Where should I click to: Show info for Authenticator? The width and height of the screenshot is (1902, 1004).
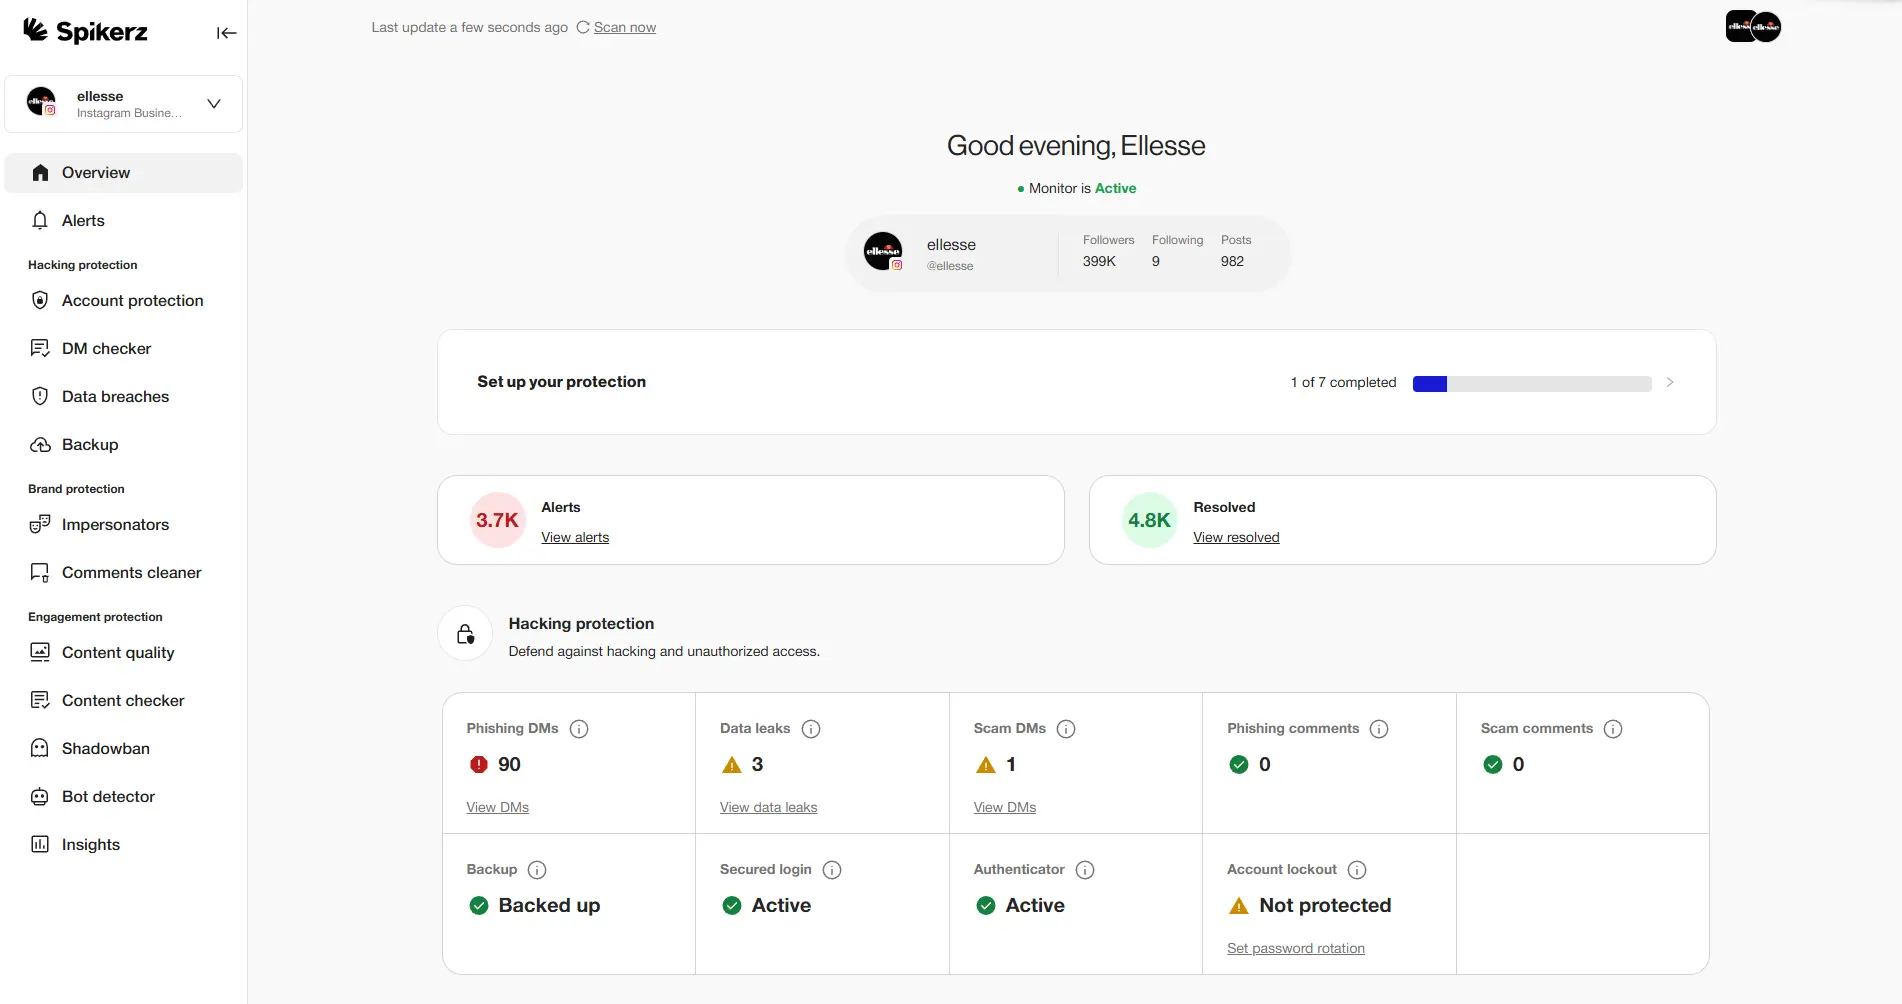[1085, 870]
